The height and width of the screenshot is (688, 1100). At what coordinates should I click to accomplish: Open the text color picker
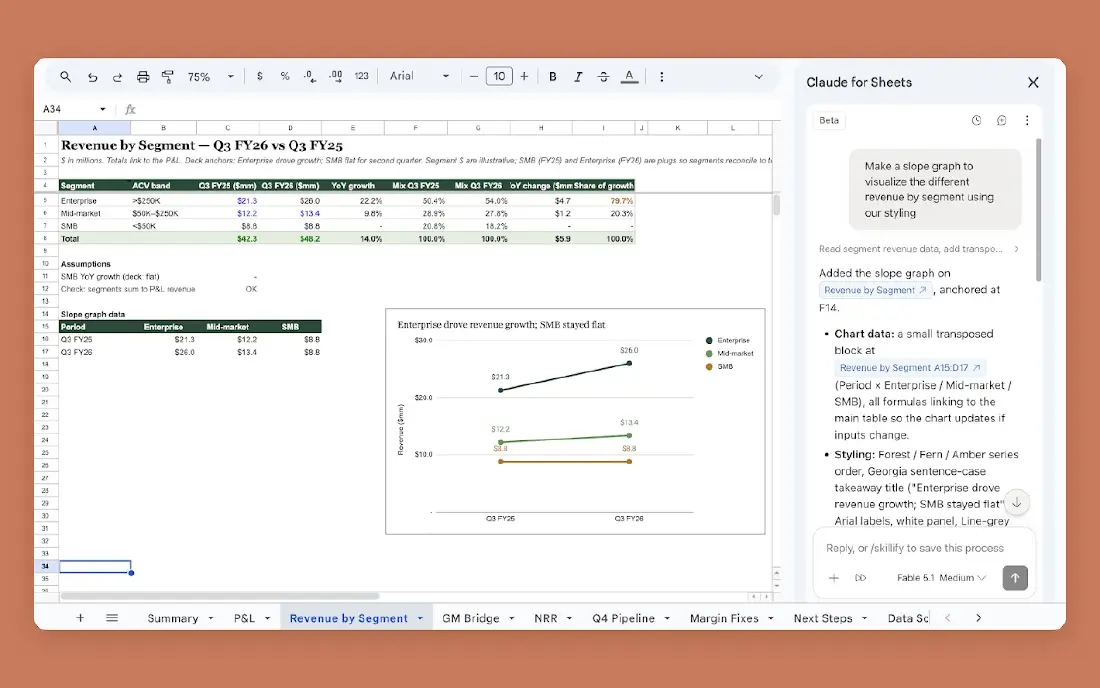click(629, 77)
